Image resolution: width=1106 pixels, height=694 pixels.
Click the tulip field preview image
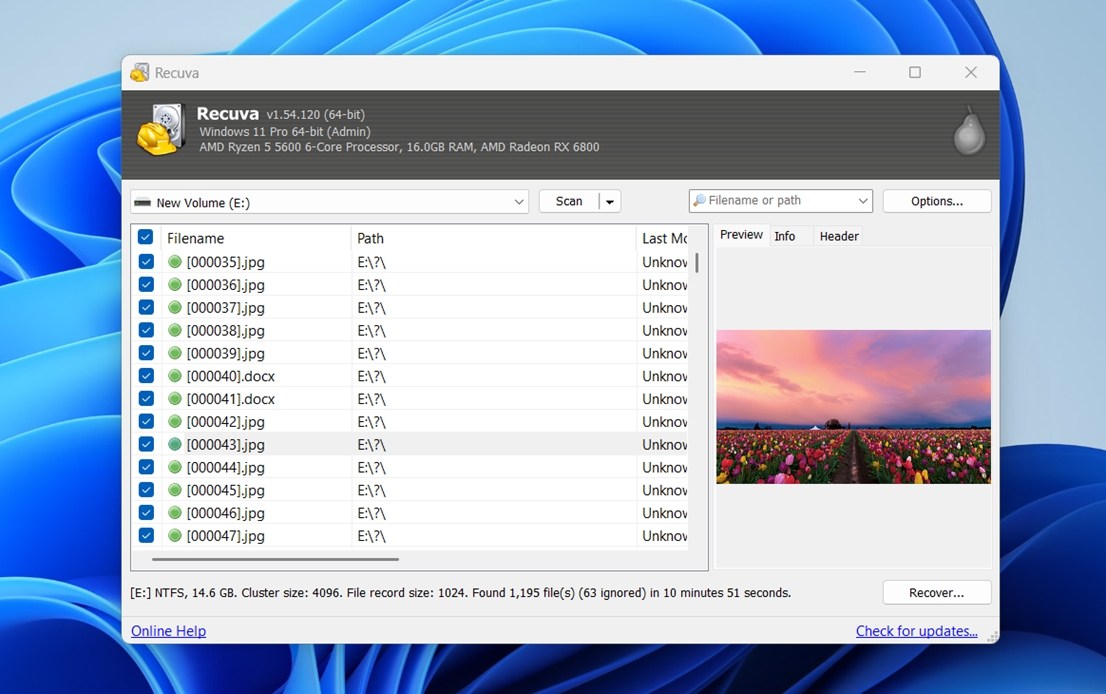(x=853, y=407)
